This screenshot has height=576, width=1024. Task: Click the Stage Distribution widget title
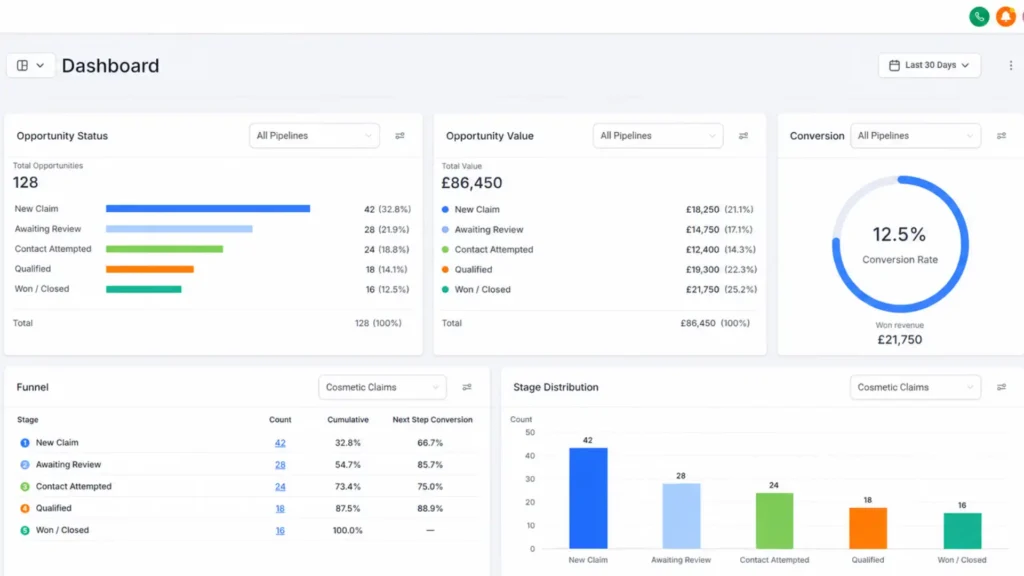[x=556, y=387]
